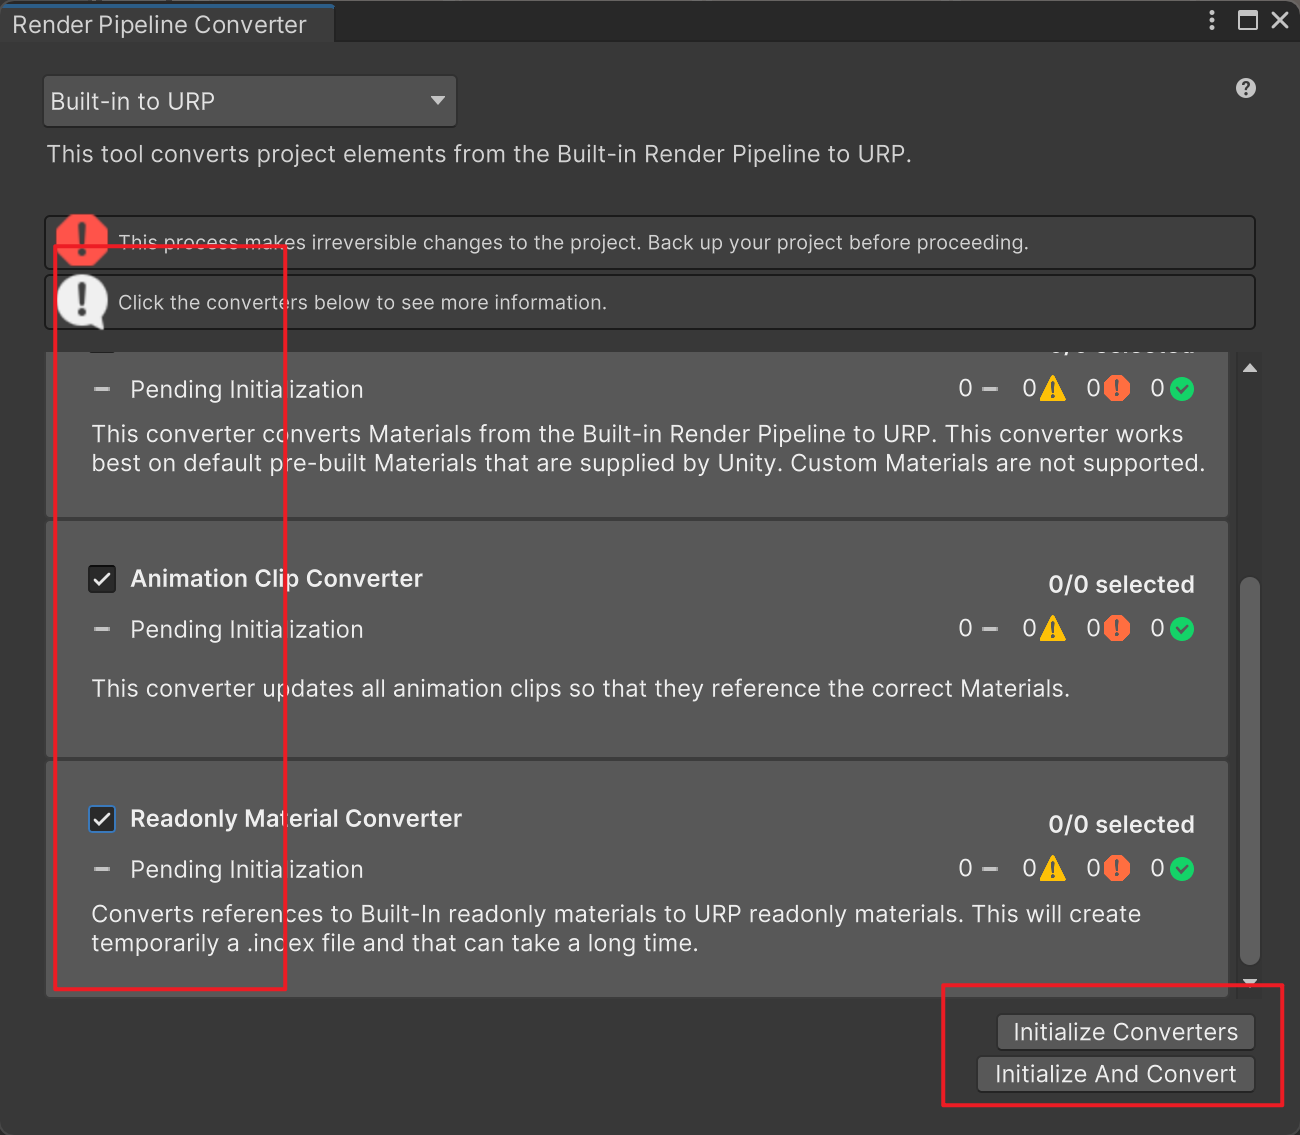Viewport: 1300px width, 1135px height.
Task: Click the animation clips converter description text
Action: coord(580,689)
